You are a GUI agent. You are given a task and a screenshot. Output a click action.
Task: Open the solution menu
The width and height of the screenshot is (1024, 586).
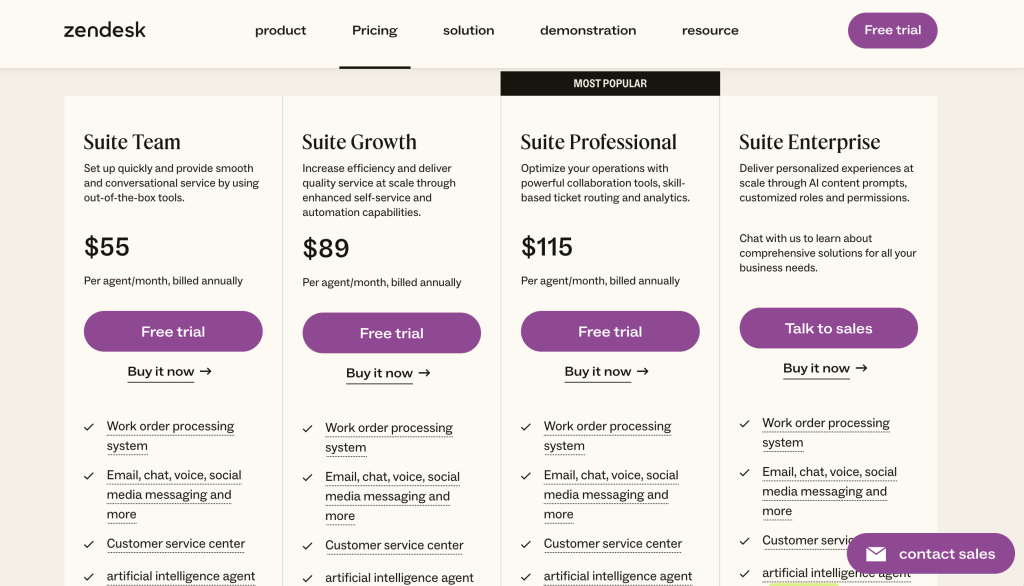[x=468, y=30]
